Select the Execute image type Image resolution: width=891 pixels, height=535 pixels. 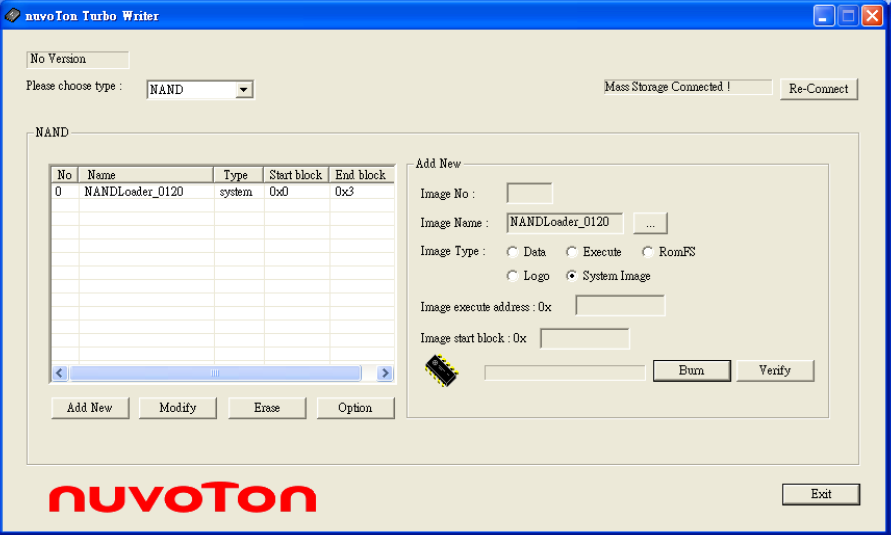572,252
